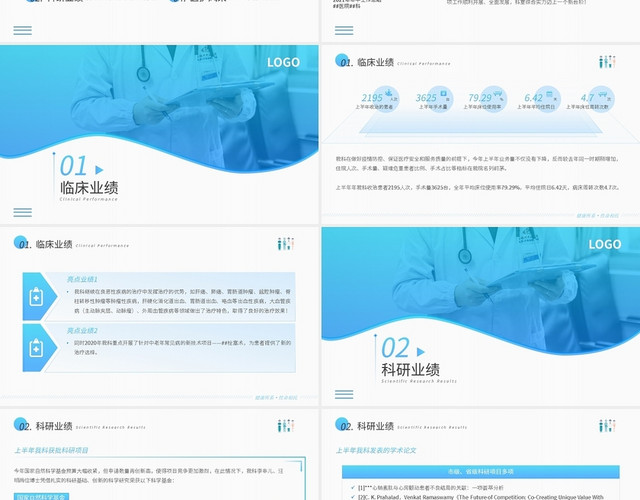The height and width of the screenshot is (500, 640).
Task: Click the clipboard icon next to 亮点业绩1
Action: [36, 296]
